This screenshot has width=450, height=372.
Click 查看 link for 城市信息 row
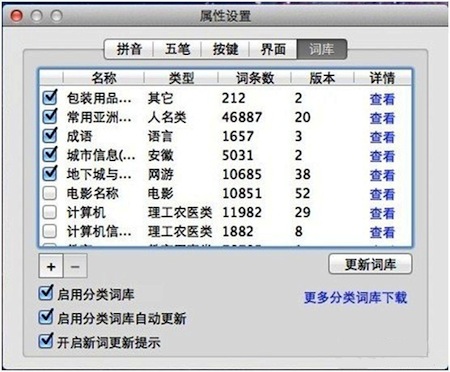(x=382, y=156)
